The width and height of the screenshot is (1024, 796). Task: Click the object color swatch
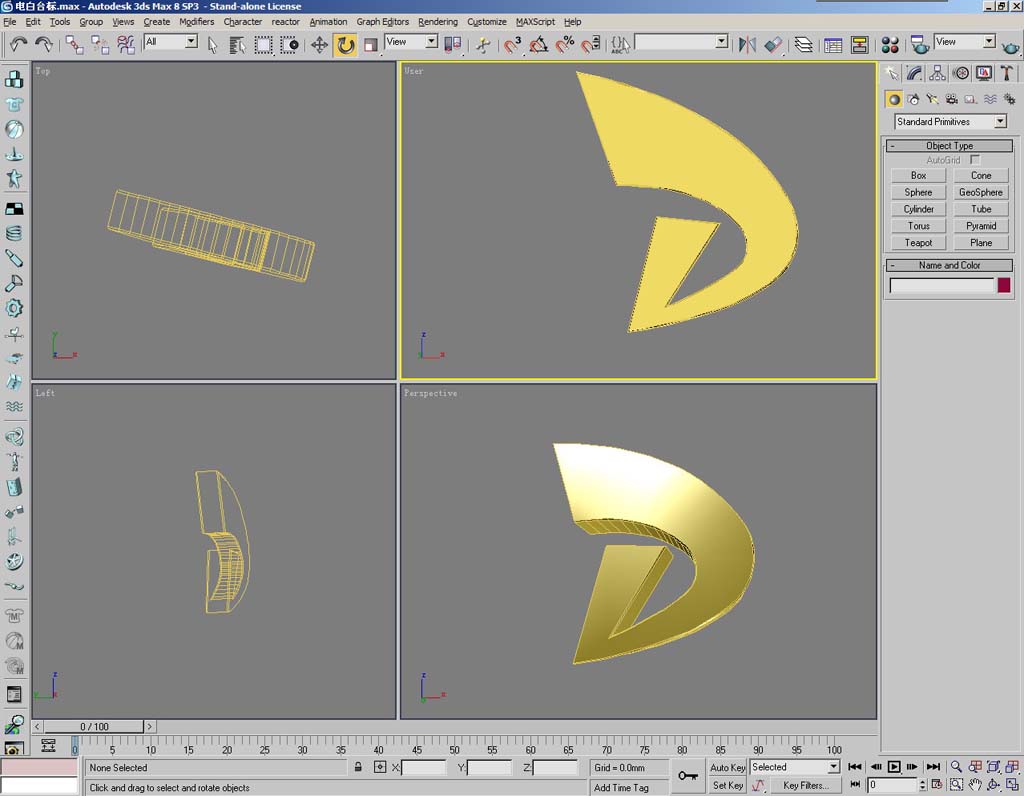coord(1004,285)
